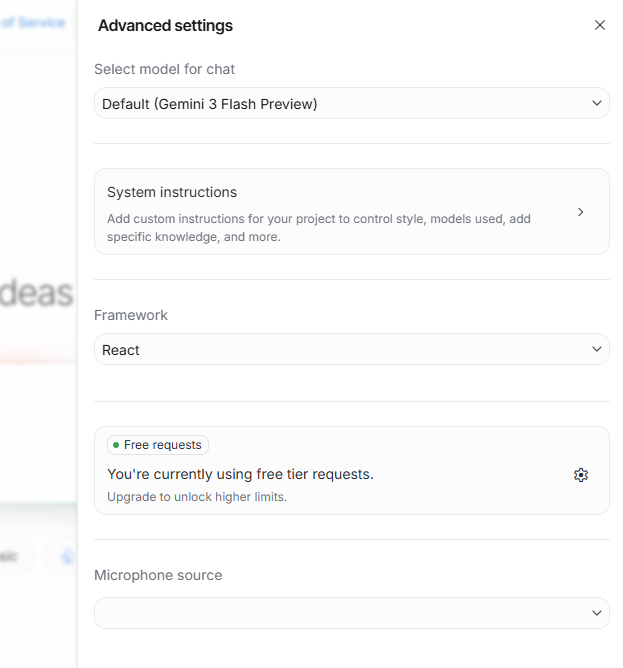Click the Microphone source label

[158, 575]
